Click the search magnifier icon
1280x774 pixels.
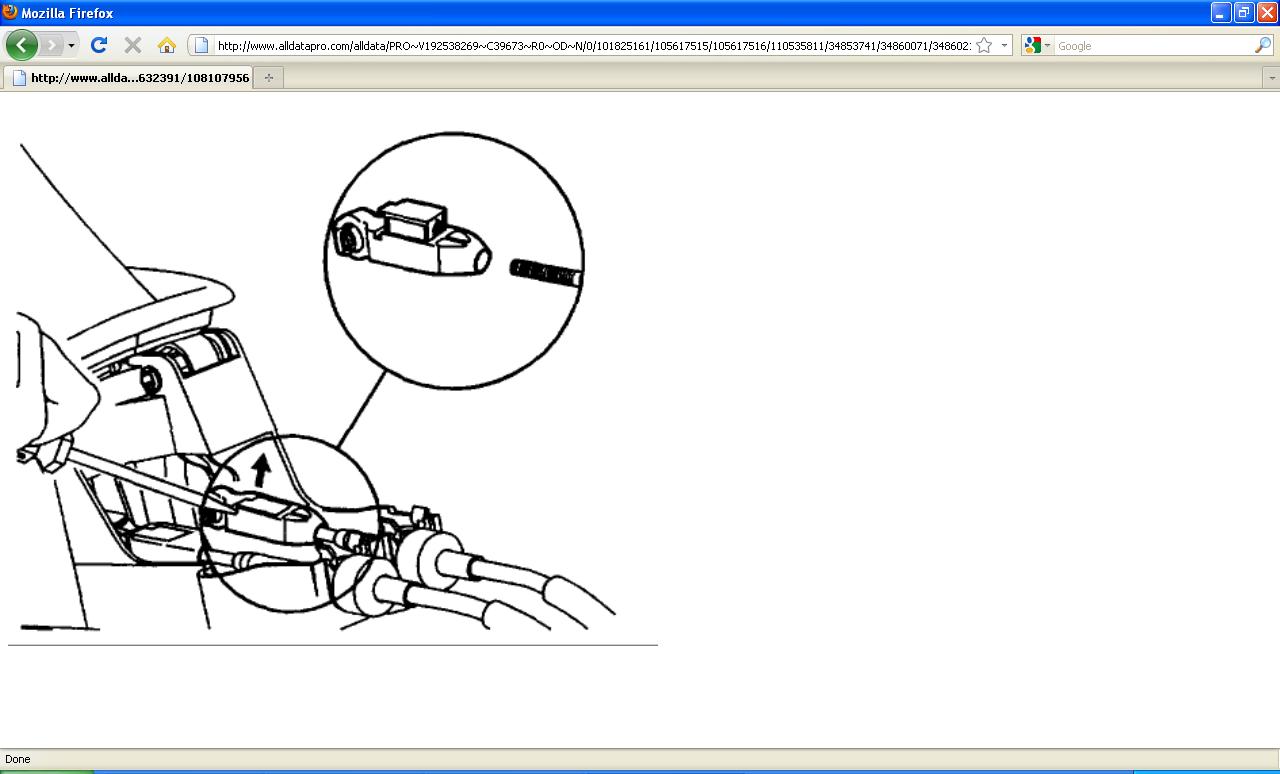coord(1263,45)
